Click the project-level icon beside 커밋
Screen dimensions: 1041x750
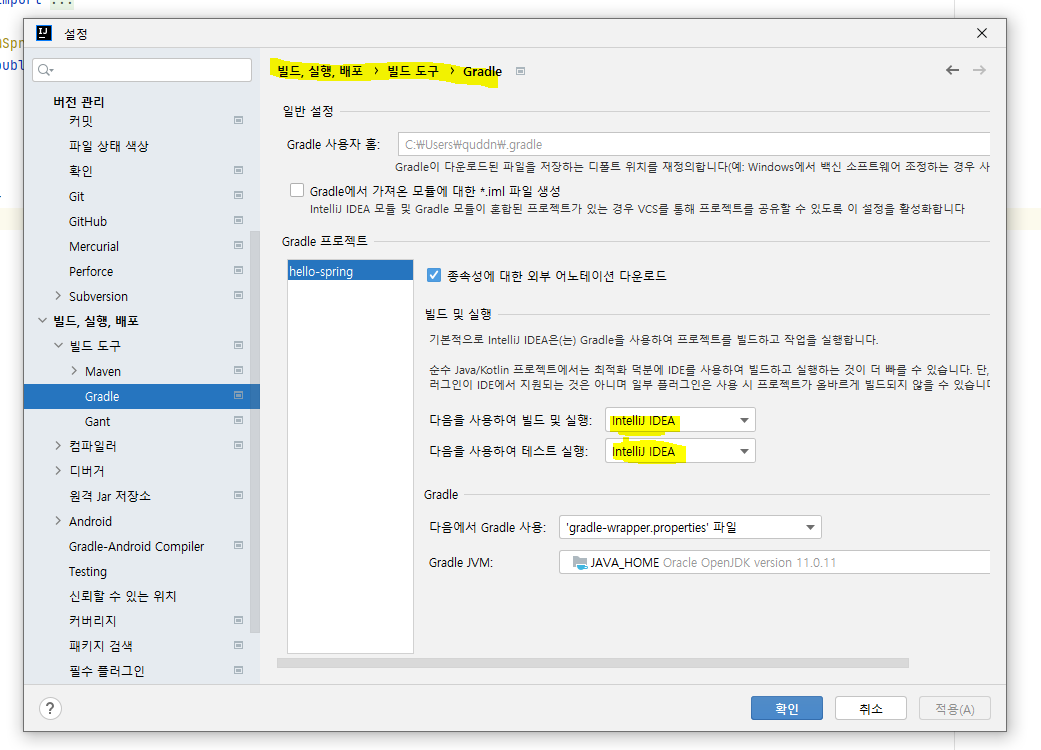(238, 120)
